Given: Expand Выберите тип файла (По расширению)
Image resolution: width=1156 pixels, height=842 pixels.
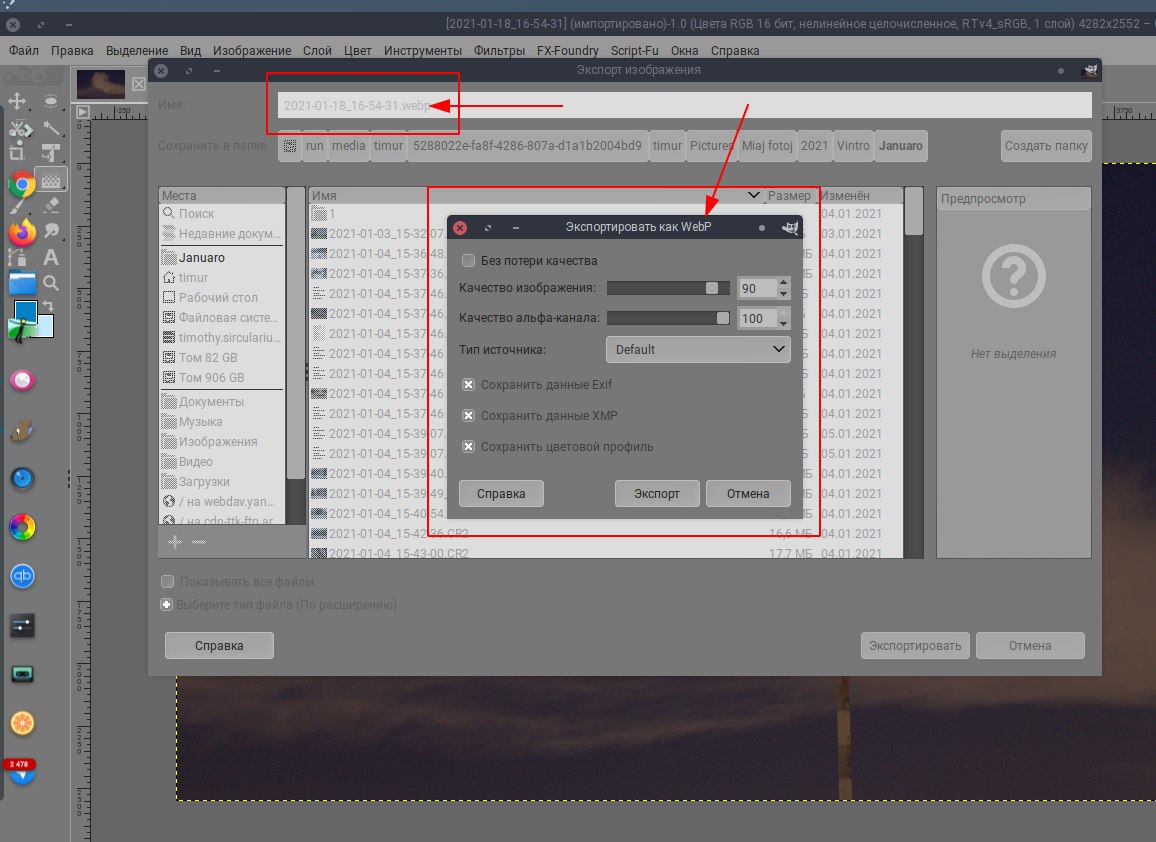Looking at the screenshot, I should (x=167, y=605).
